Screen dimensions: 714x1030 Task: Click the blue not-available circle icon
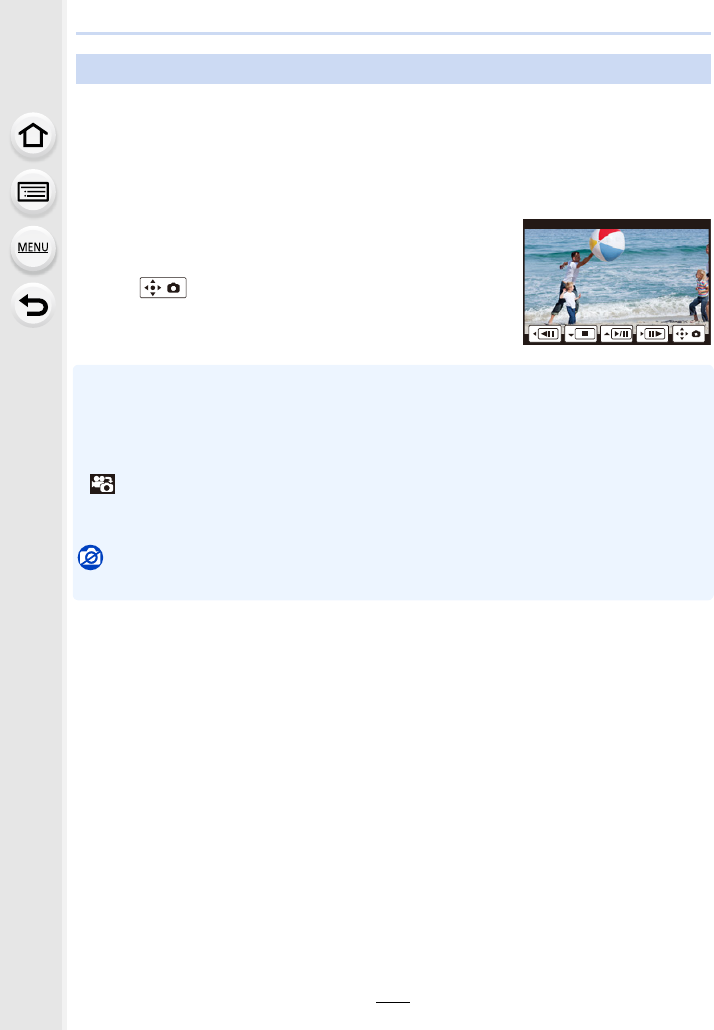click(x=91, y=558)
